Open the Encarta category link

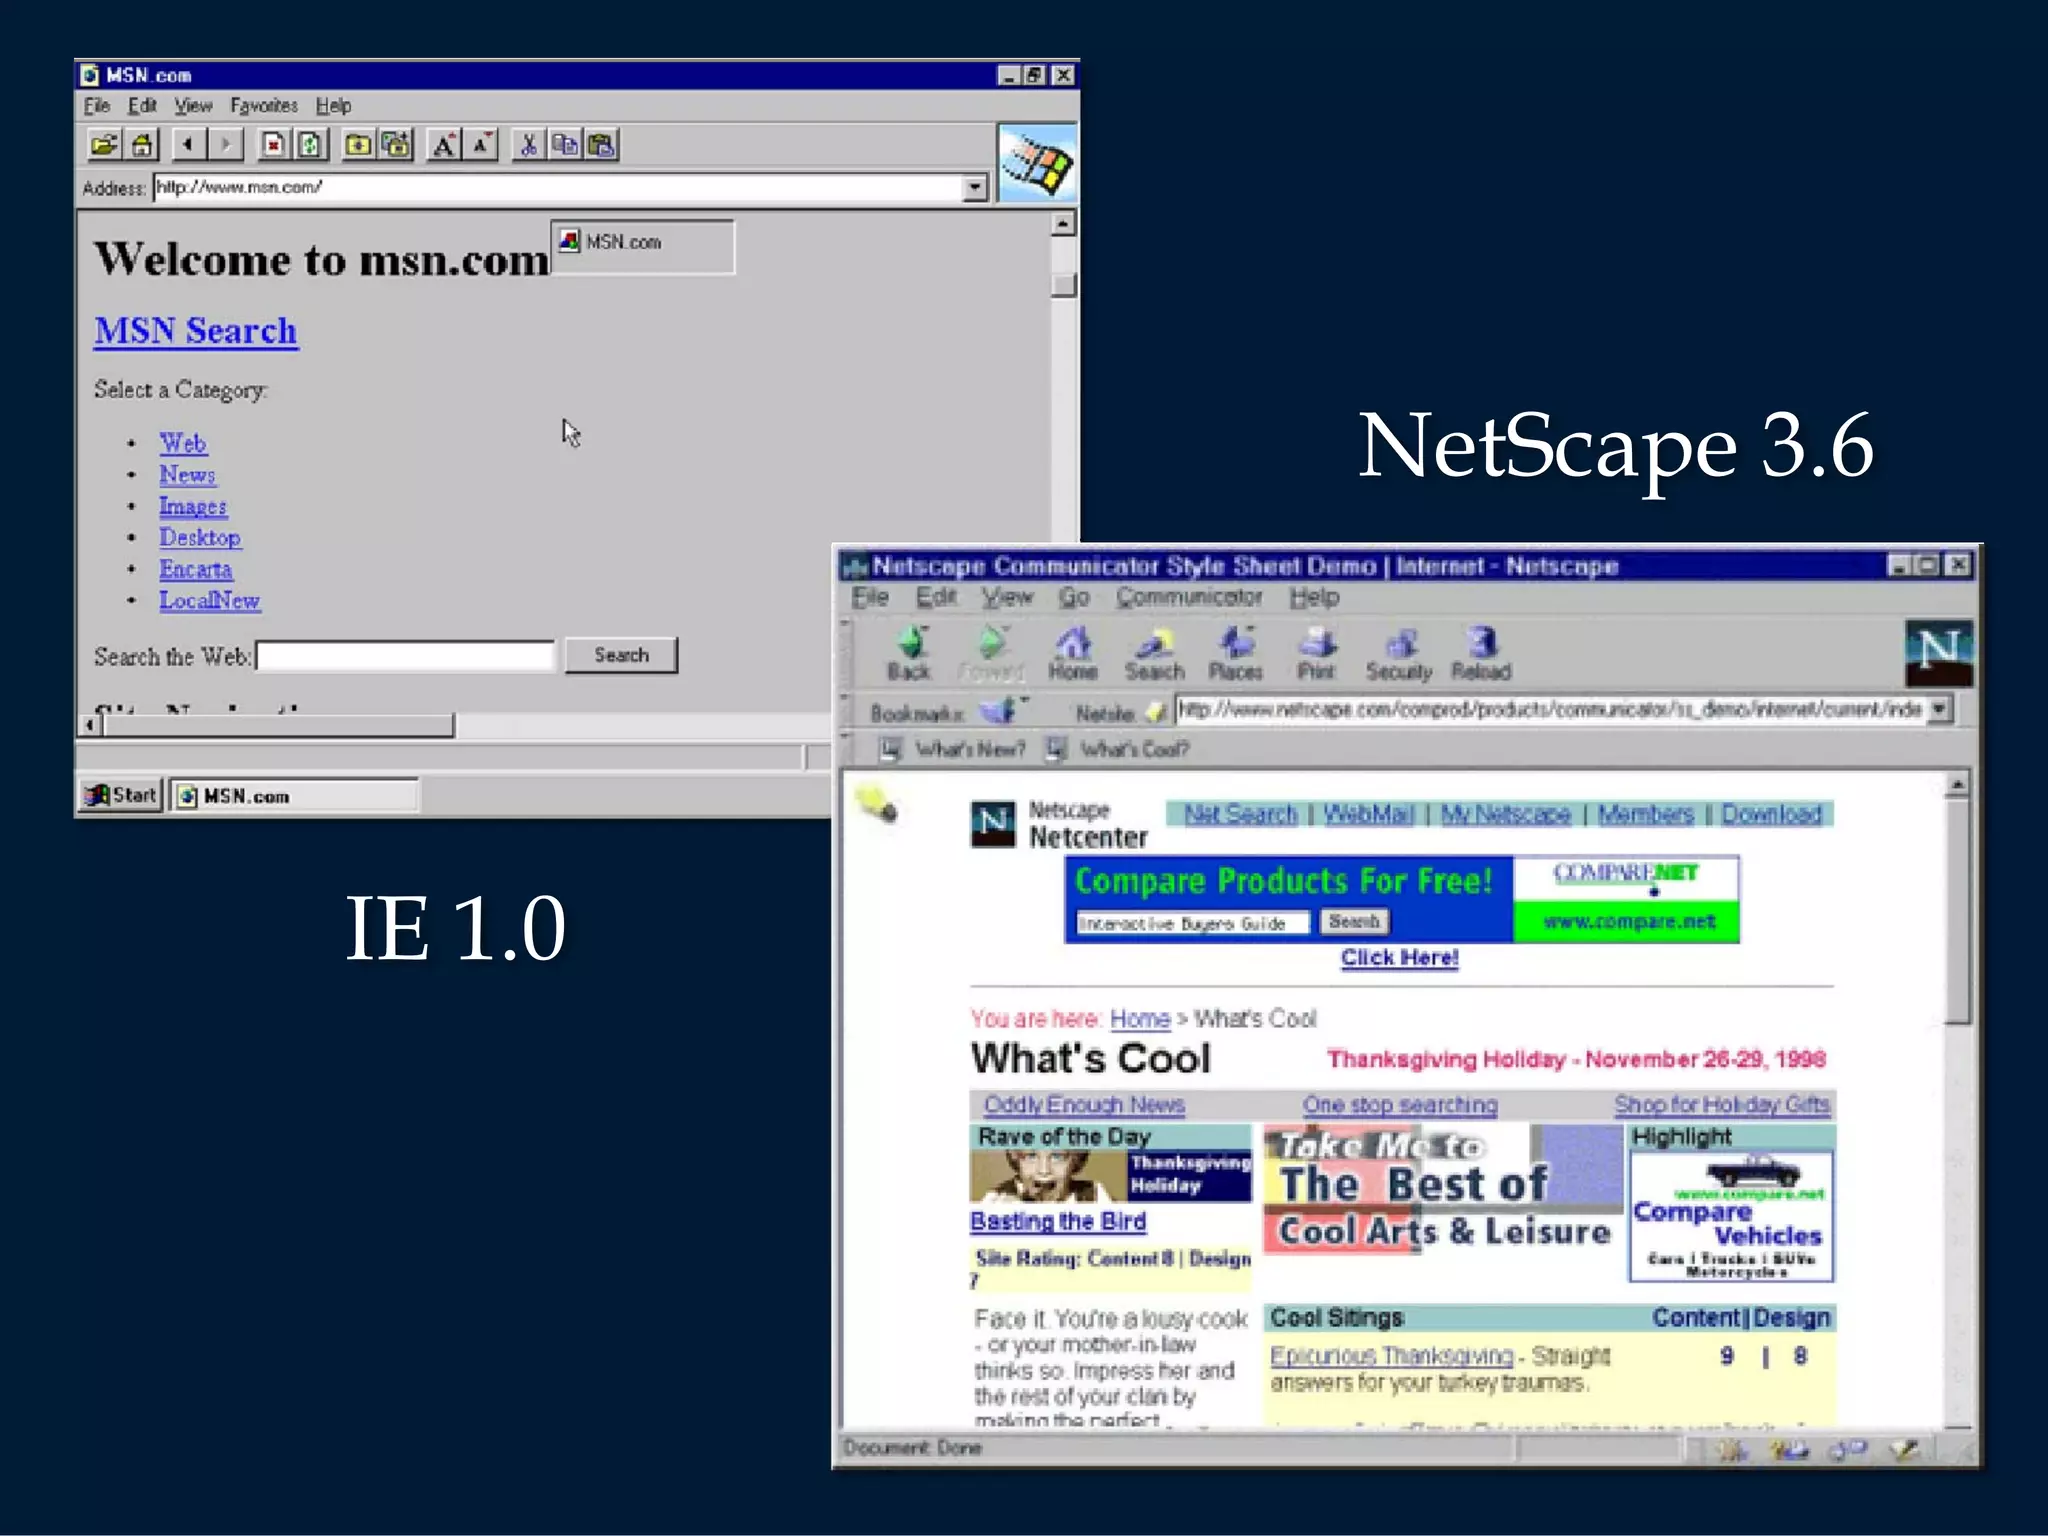[x=196, y=569]
